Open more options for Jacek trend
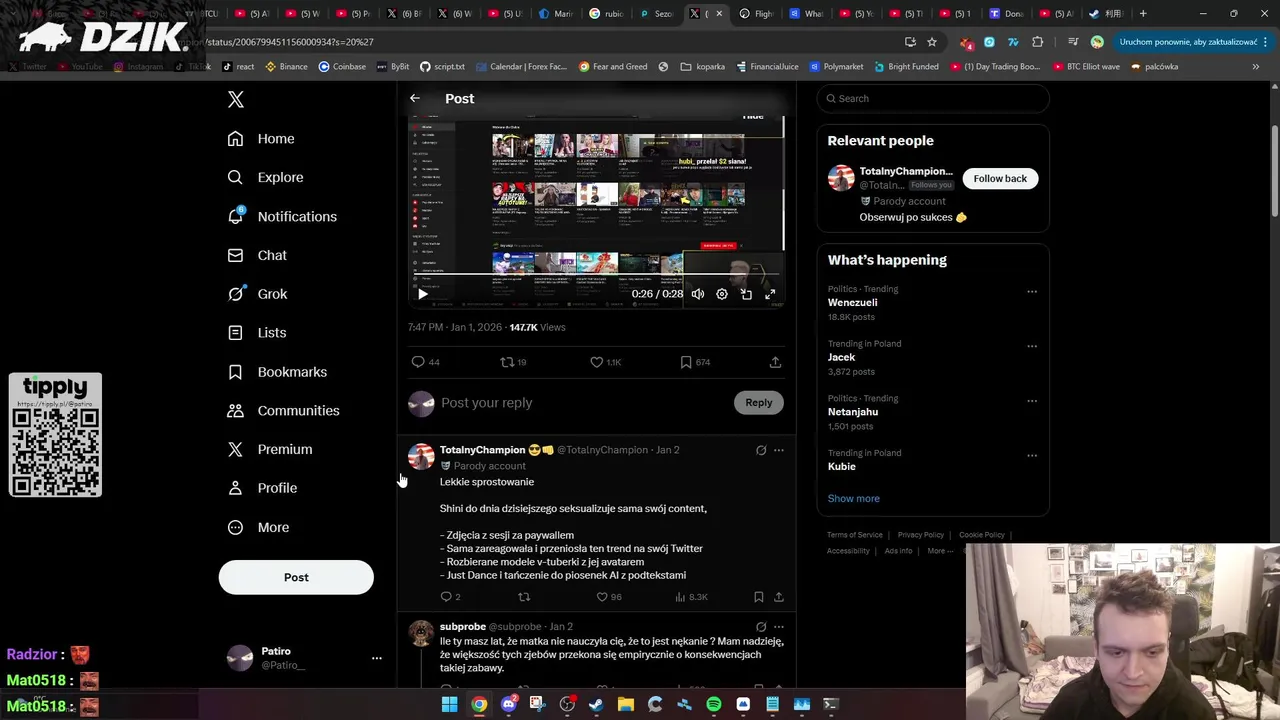 pos(1032,346)
